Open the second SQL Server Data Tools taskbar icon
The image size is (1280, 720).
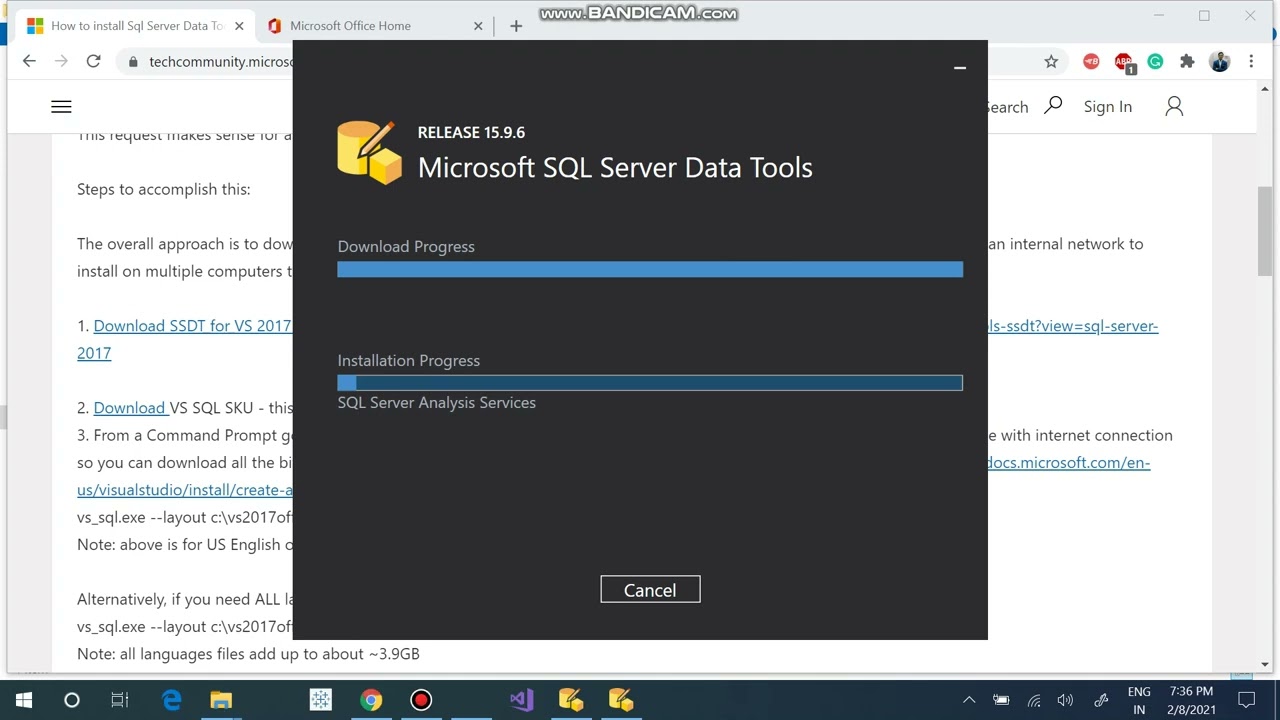tap(621, 700)
